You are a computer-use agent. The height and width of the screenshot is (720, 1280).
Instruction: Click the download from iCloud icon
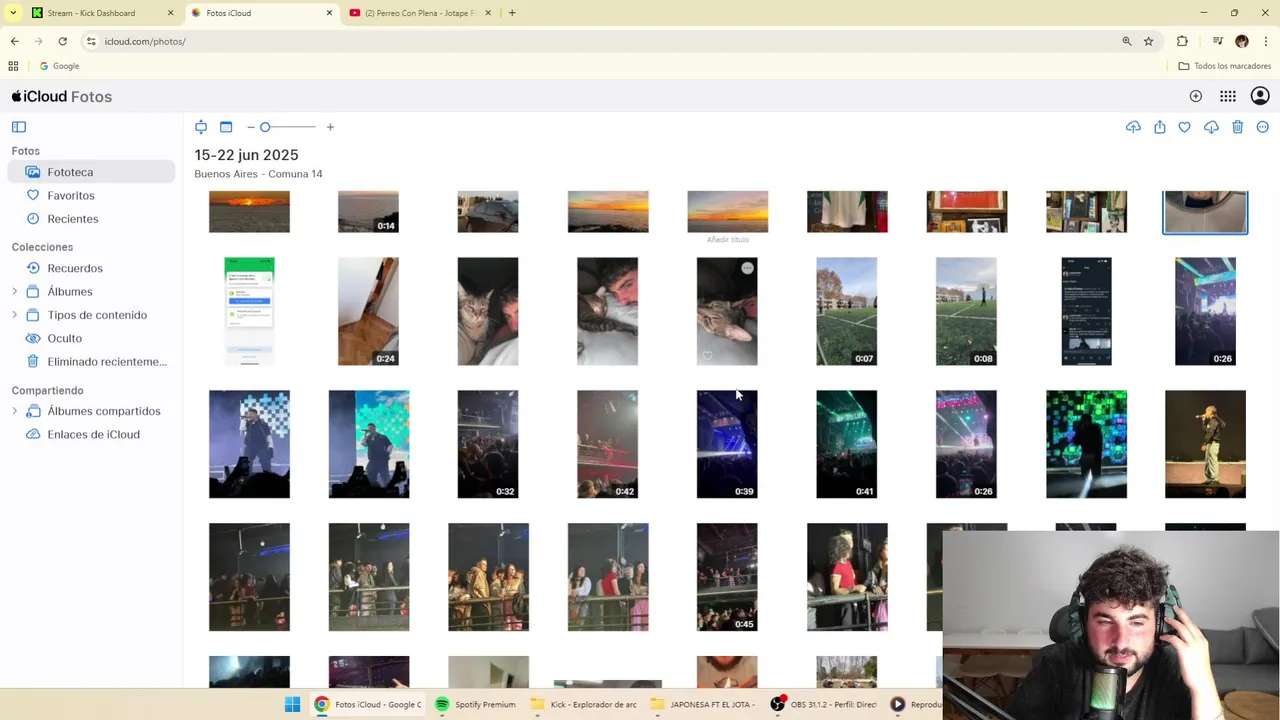[x=1211, y=127]
